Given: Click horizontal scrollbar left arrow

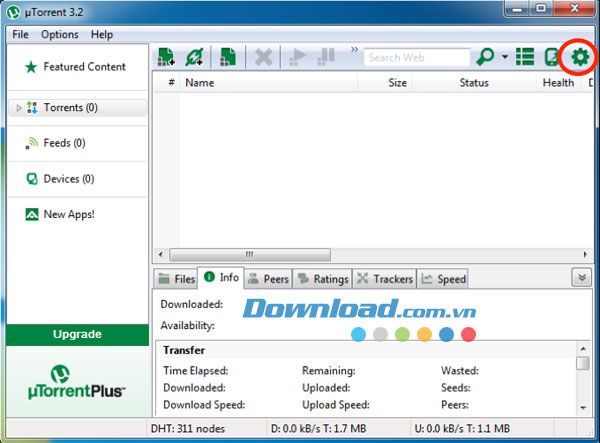Looking at the screenshot, I should pos(161,254).
